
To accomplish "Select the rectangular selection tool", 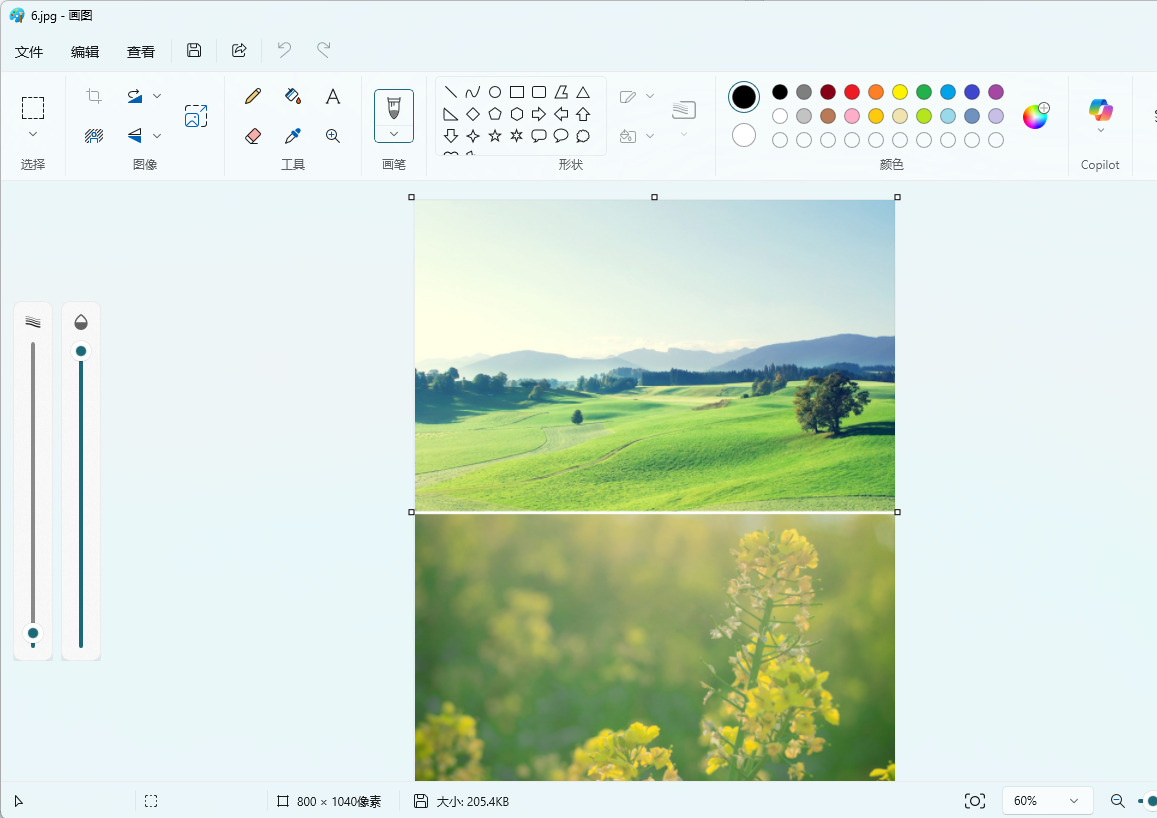I will pyautogui.click(x=32, y=108).
